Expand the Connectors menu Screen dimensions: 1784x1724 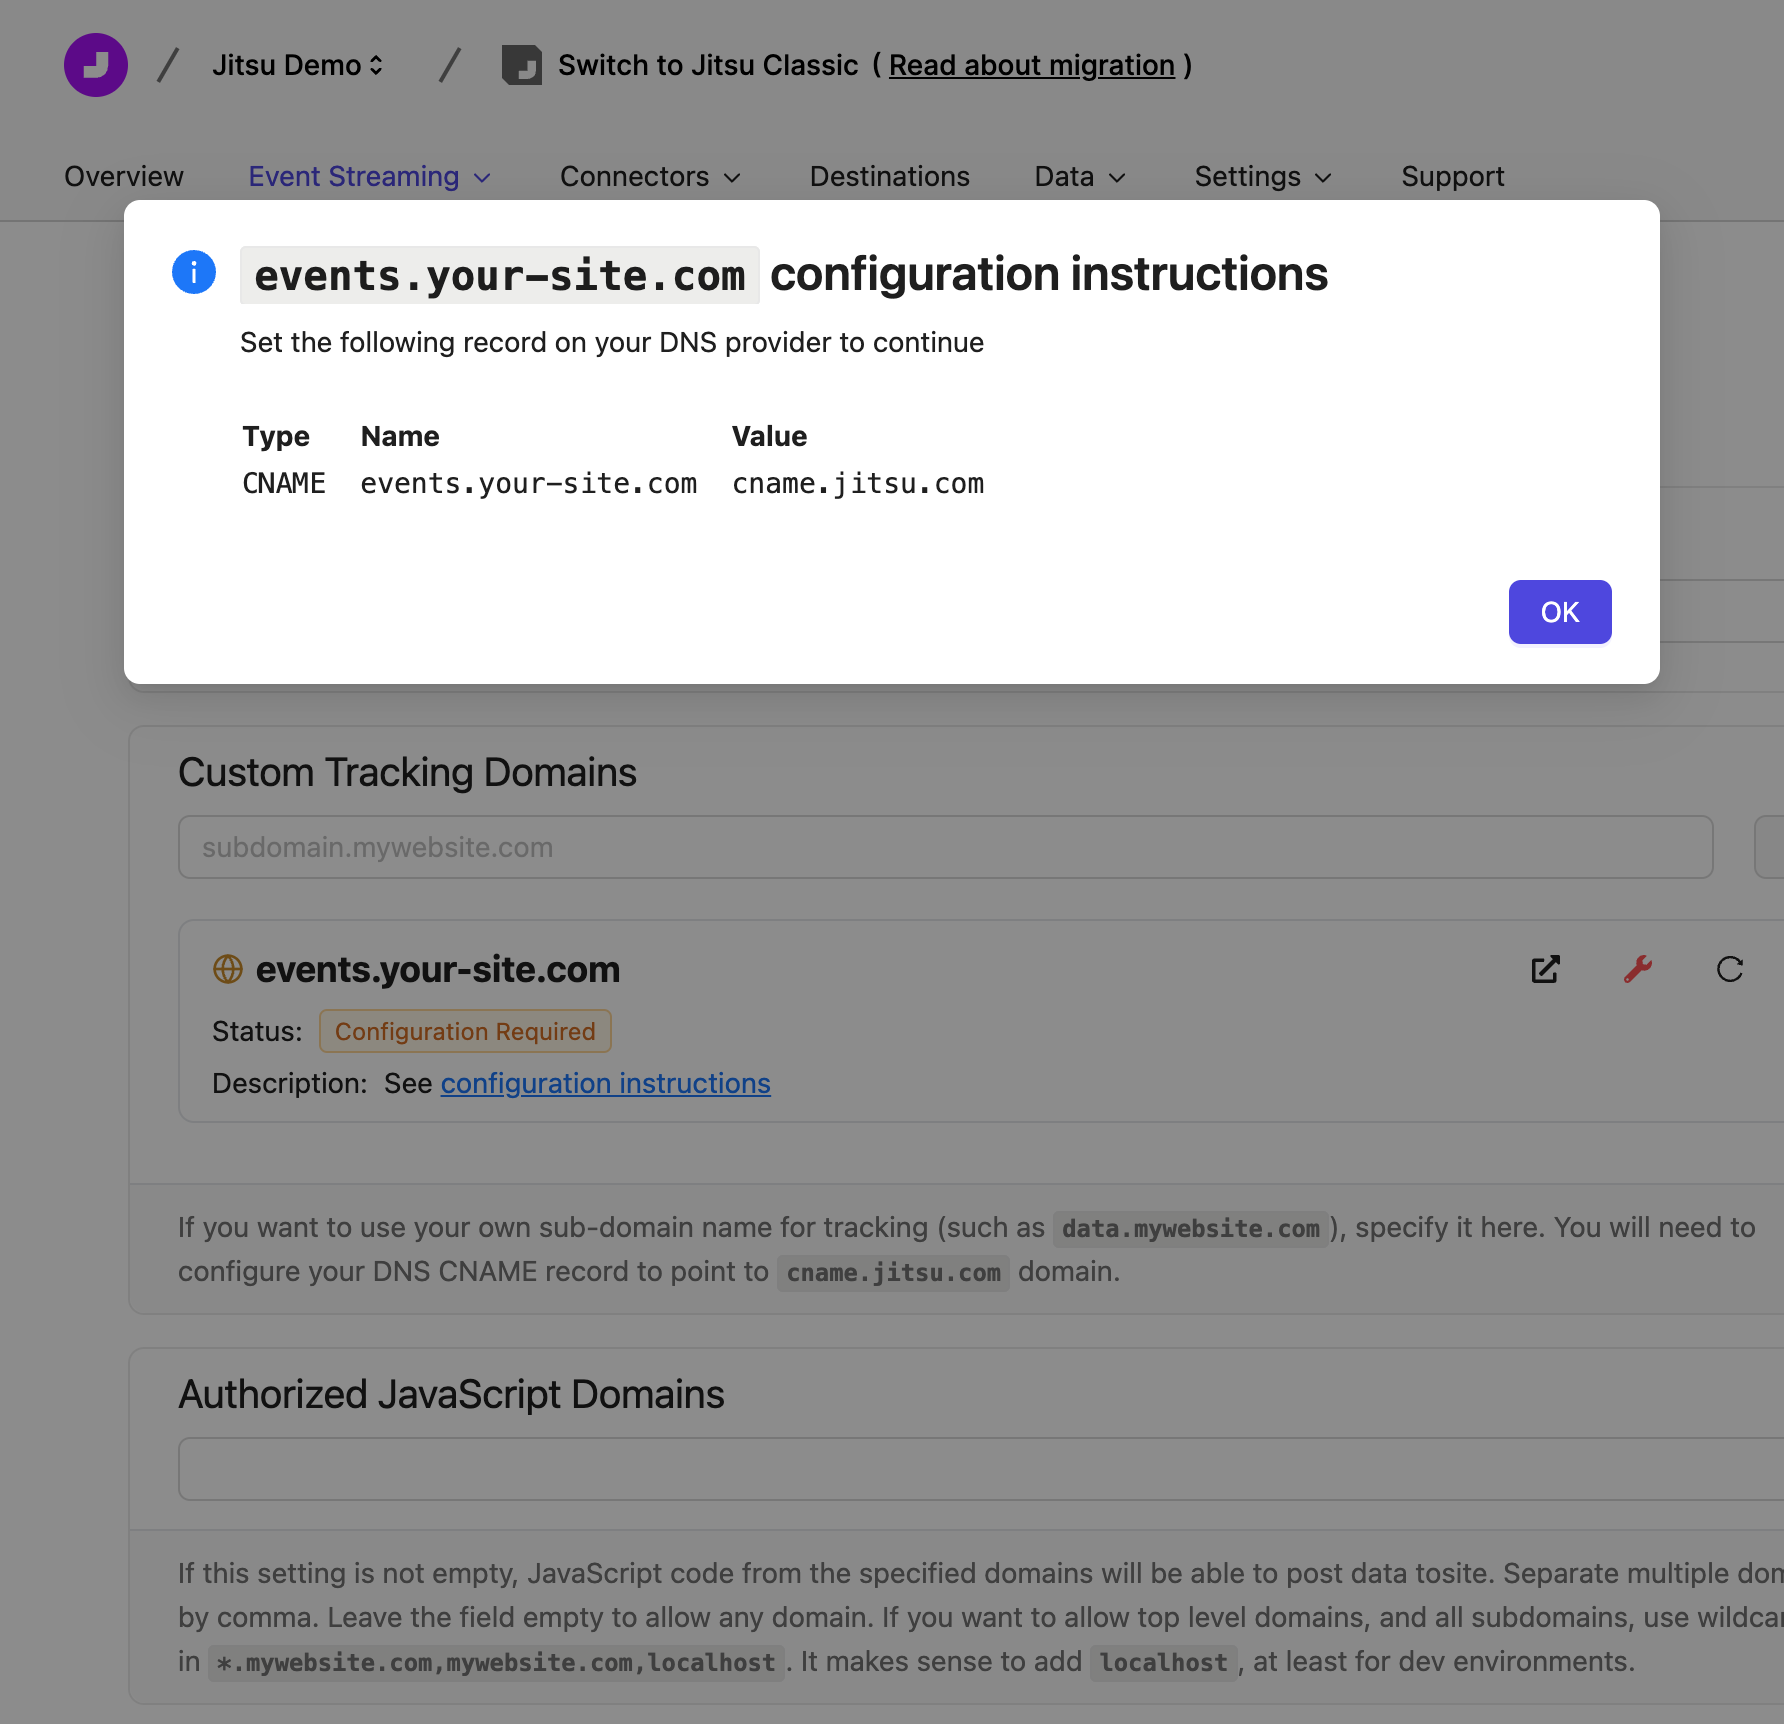tap(650, 176)
